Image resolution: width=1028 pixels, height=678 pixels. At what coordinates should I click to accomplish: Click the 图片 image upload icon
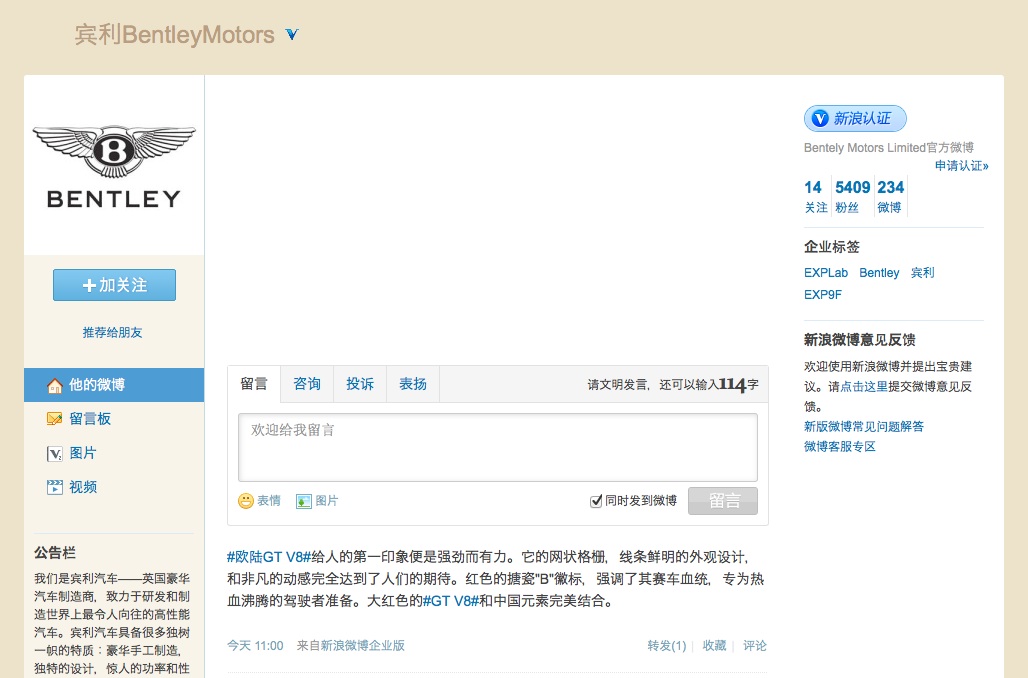point(304,501)
